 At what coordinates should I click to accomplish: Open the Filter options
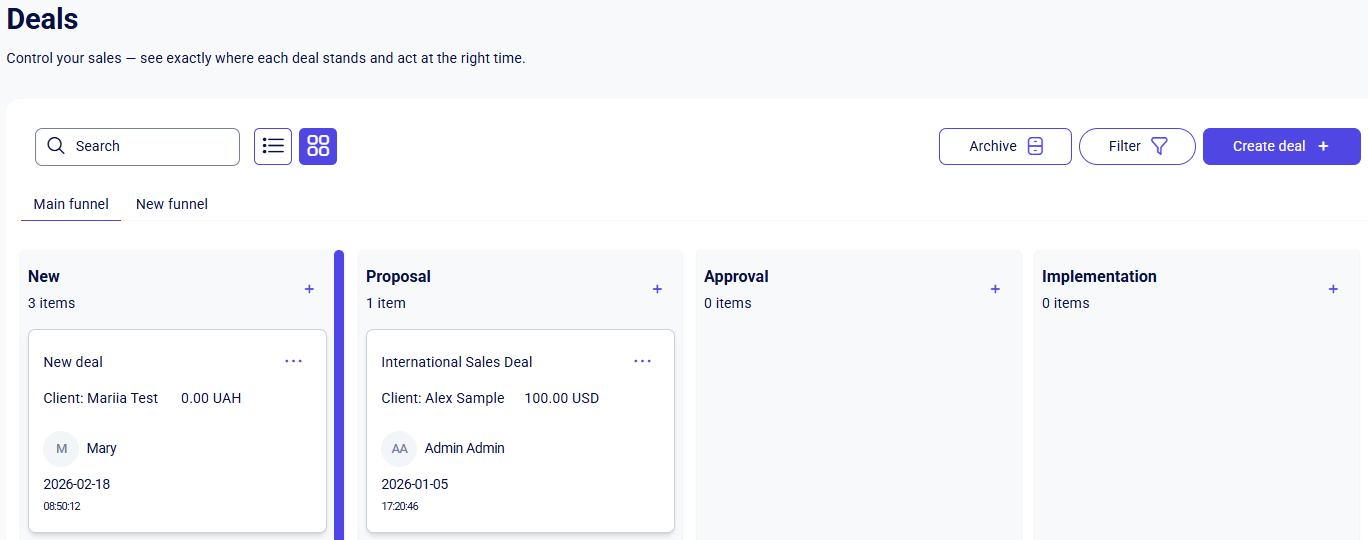[x=1137, y=146]
